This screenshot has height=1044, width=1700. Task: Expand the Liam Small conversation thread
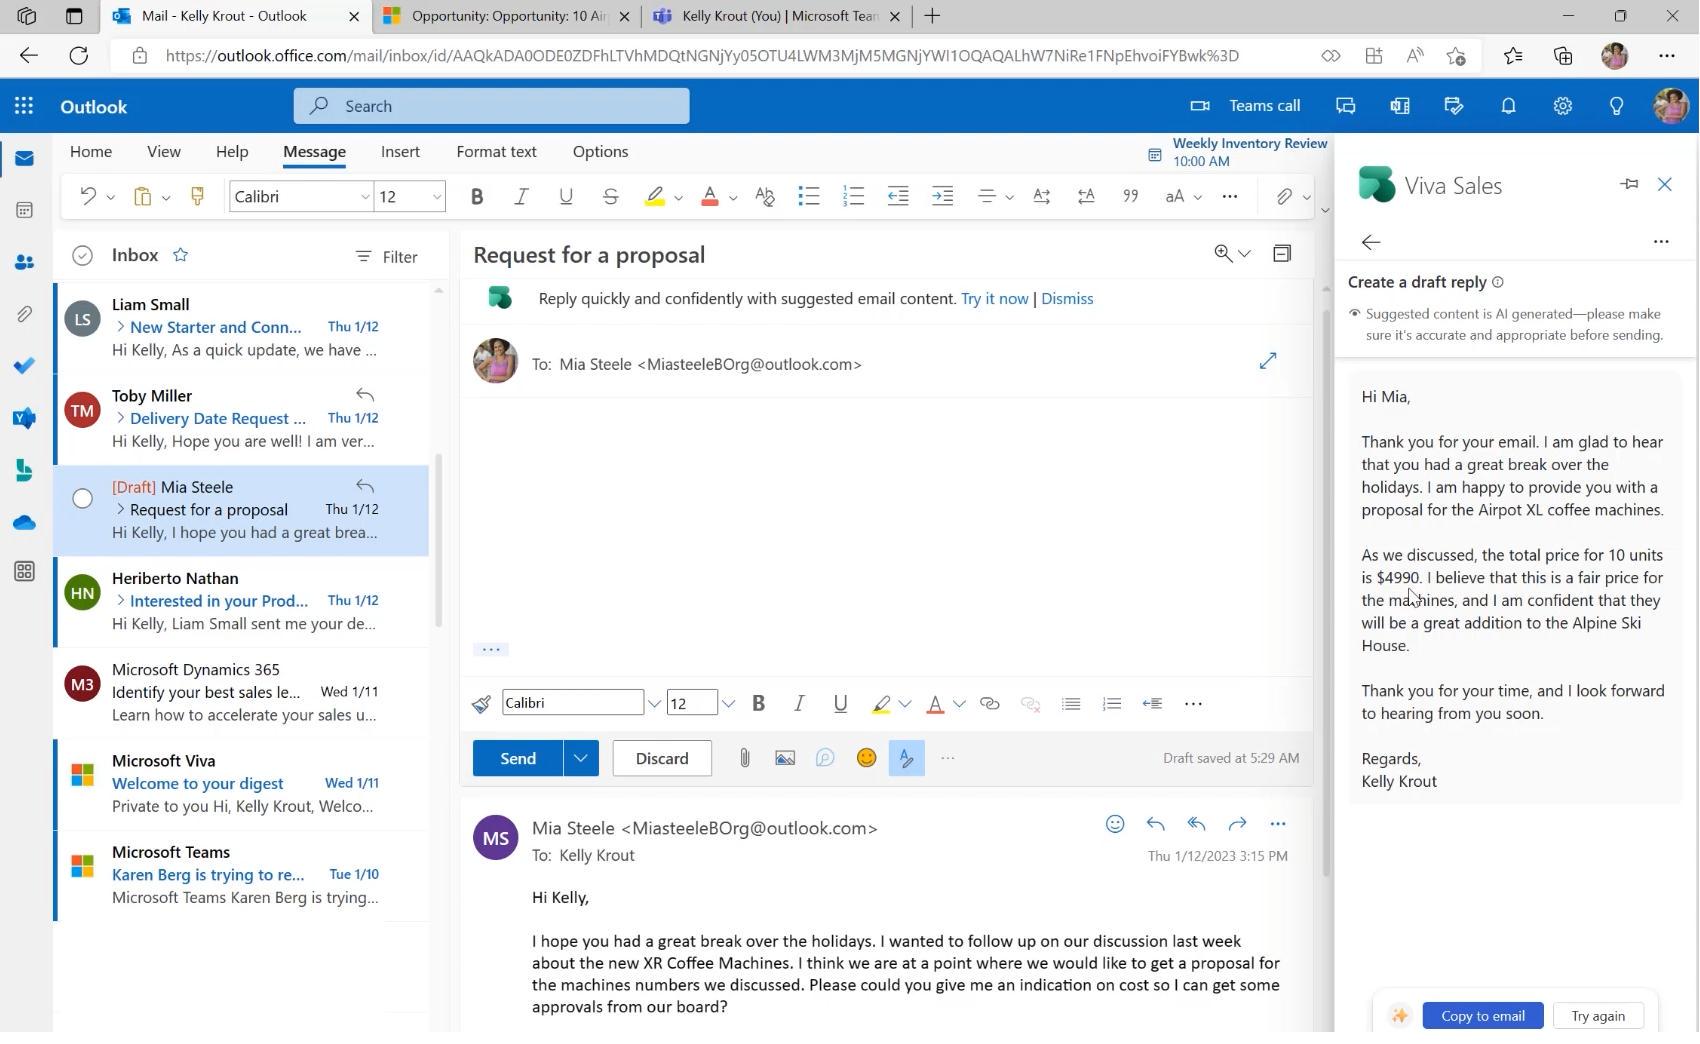point(120,327)
